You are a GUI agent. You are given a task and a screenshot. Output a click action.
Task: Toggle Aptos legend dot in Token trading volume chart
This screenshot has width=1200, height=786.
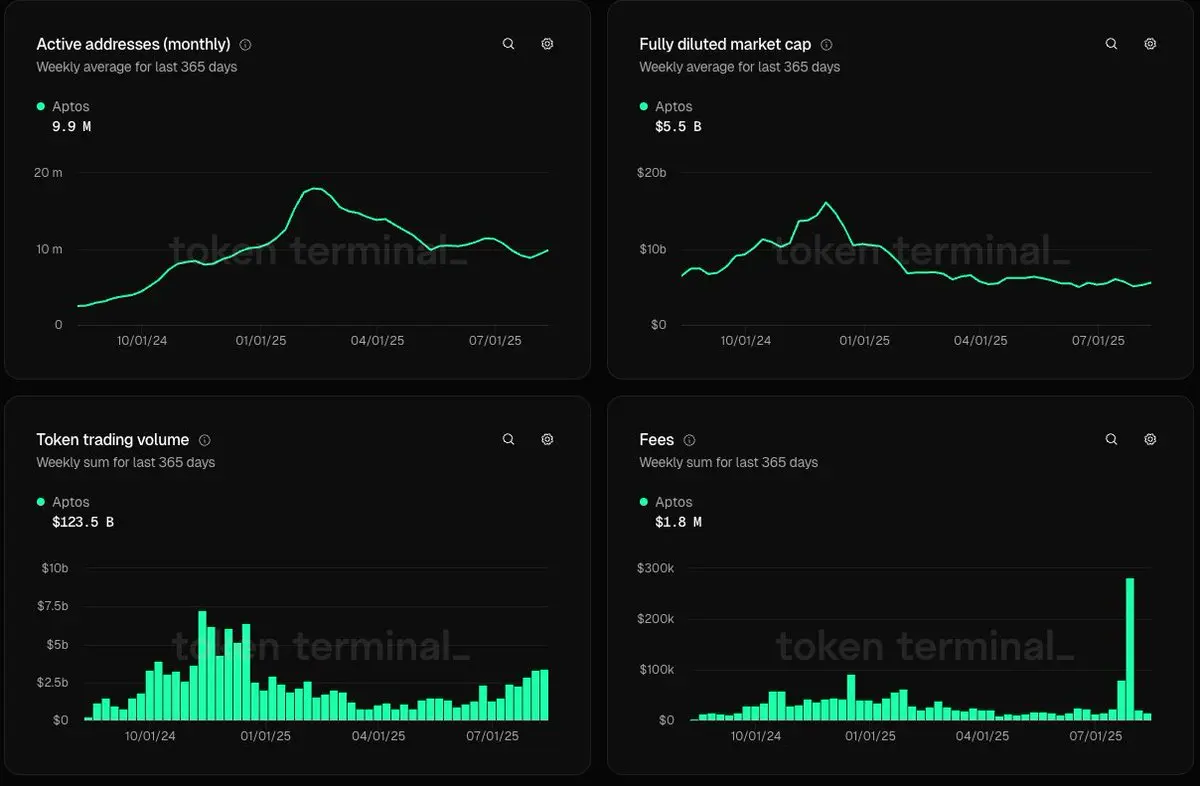[41, 502]
